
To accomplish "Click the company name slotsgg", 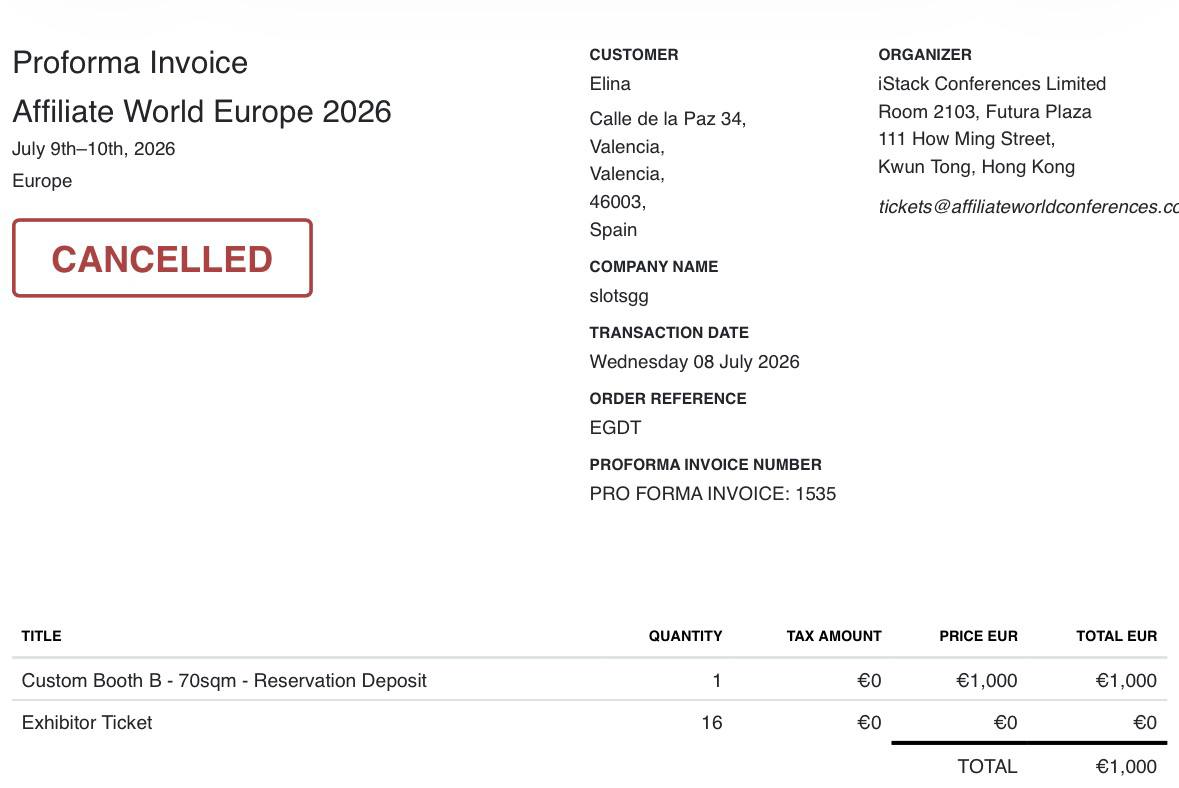I will point(619,296).
